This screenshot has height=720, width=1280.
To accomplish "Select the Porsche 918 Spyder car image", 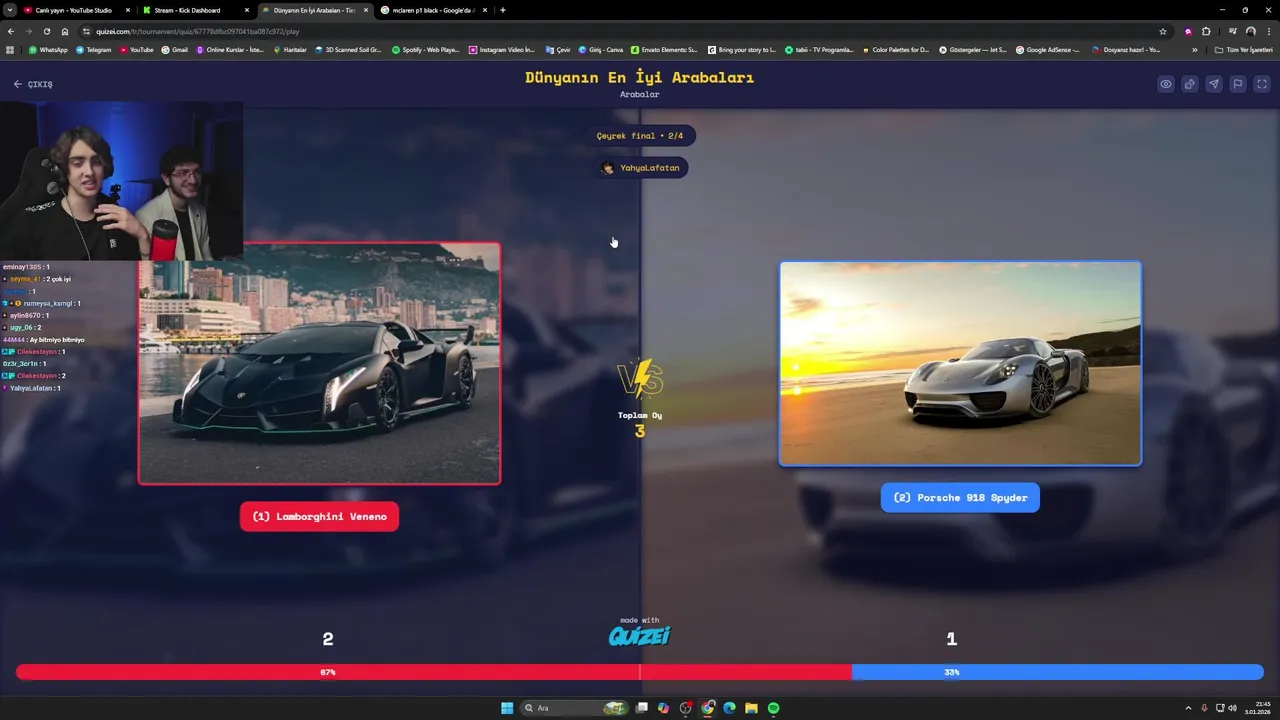I will 960,364.
